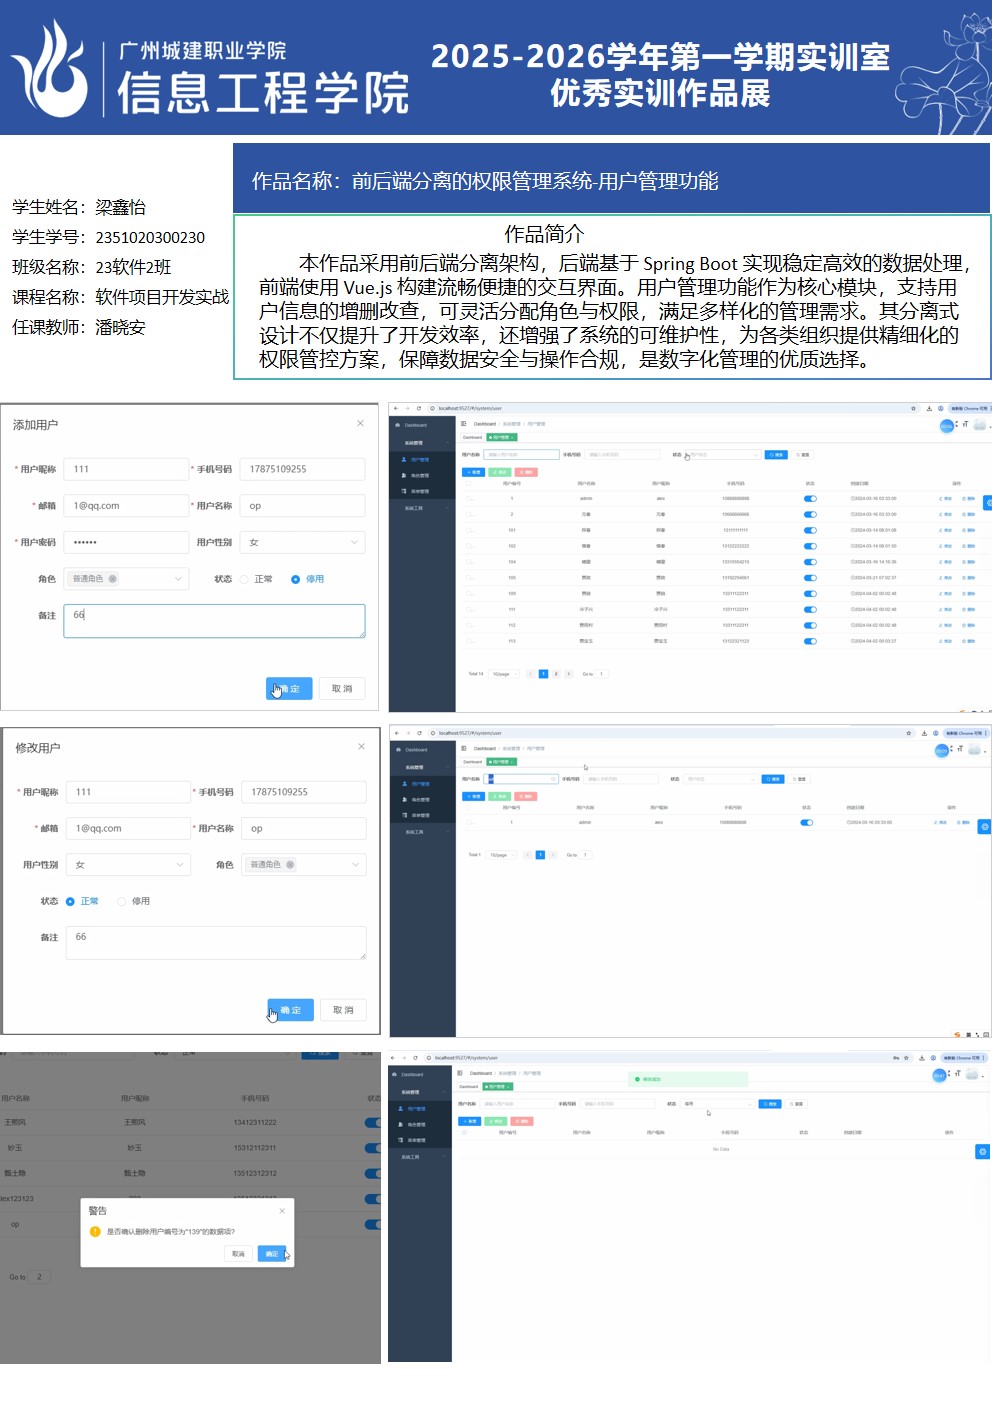
Task: Close the 修改用户 dialog with X
Action: click(361, 746)
